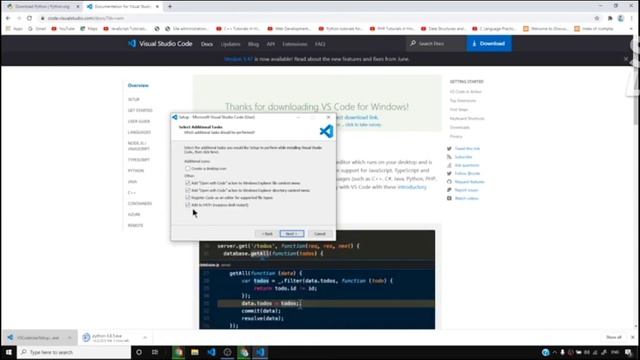The width and height of the screenshot is (640, 360).
Task: Click the taskbar search box
Action: pos(73,352)
